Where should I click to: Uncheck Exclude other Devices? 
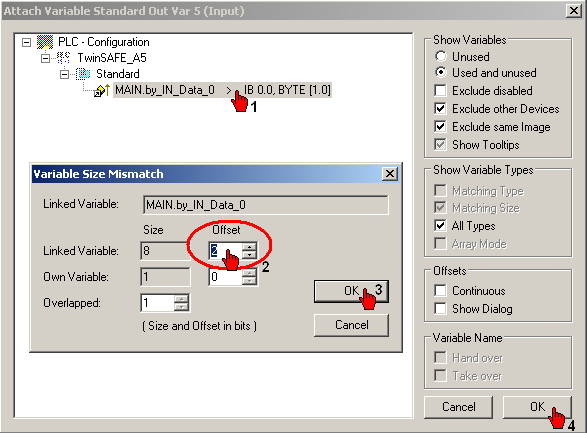440,109
